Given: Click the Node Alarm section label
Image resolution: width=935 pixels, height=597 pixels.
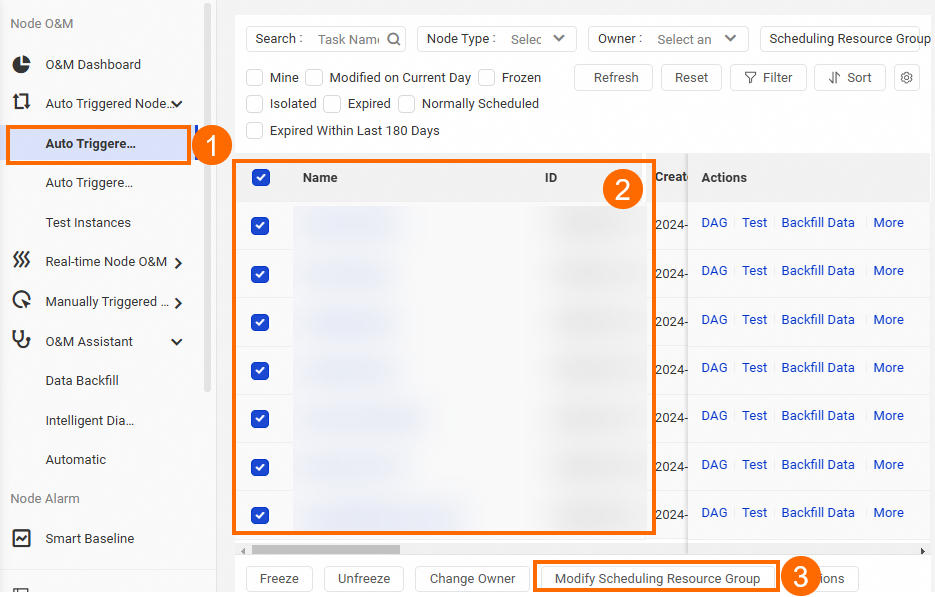Looking at the screenshot, I should (45, 499).
